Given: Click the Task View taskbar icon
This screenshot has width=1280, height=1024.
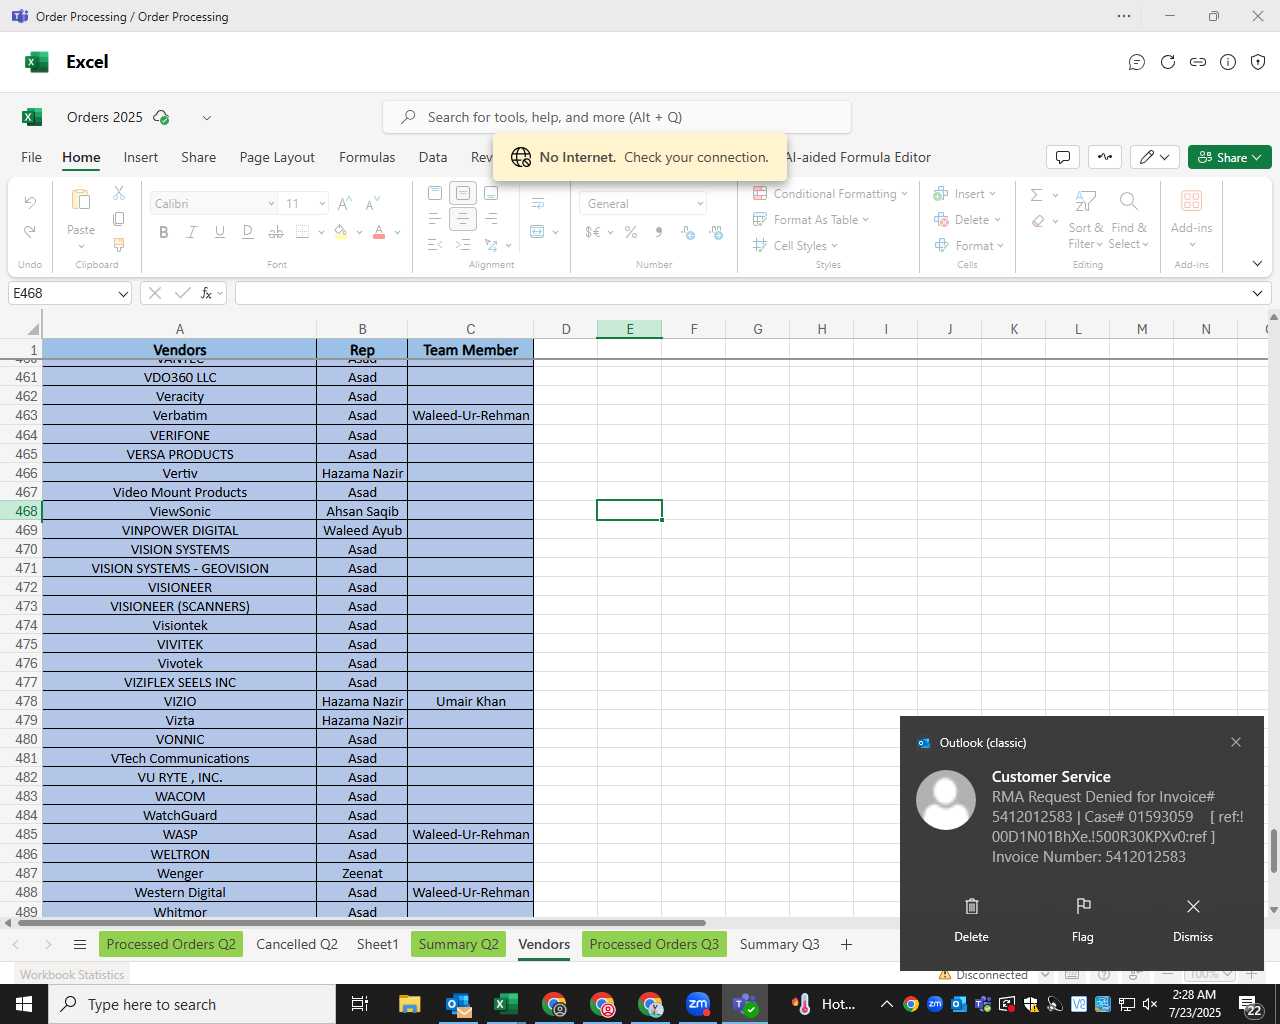Looking at the screenshot, I should coord(360,1004).
